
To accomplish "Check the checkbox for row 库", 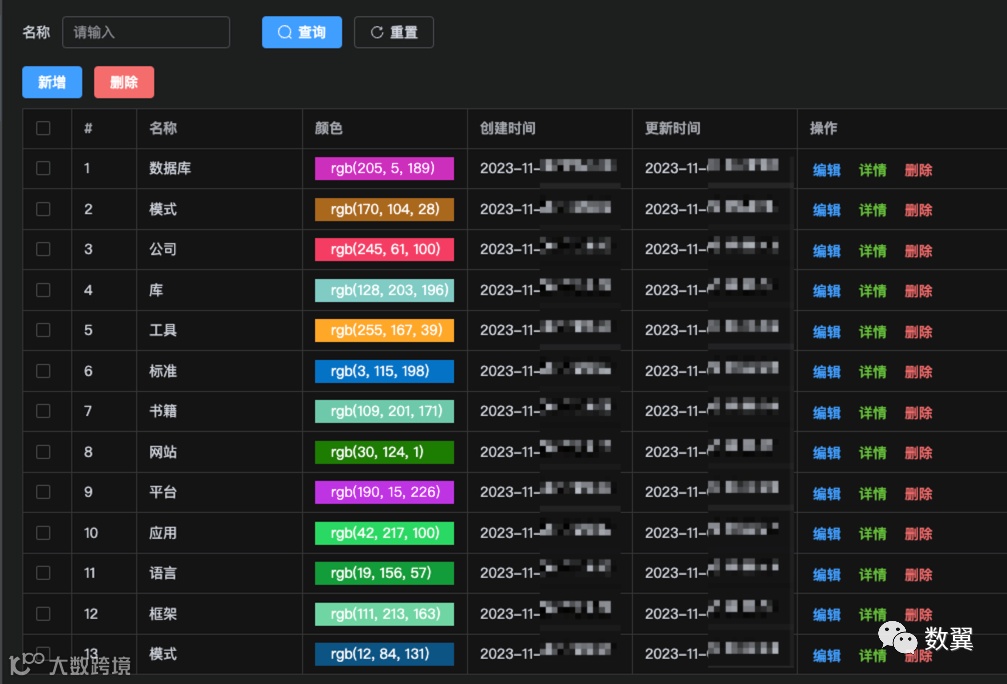I will 43,290.
